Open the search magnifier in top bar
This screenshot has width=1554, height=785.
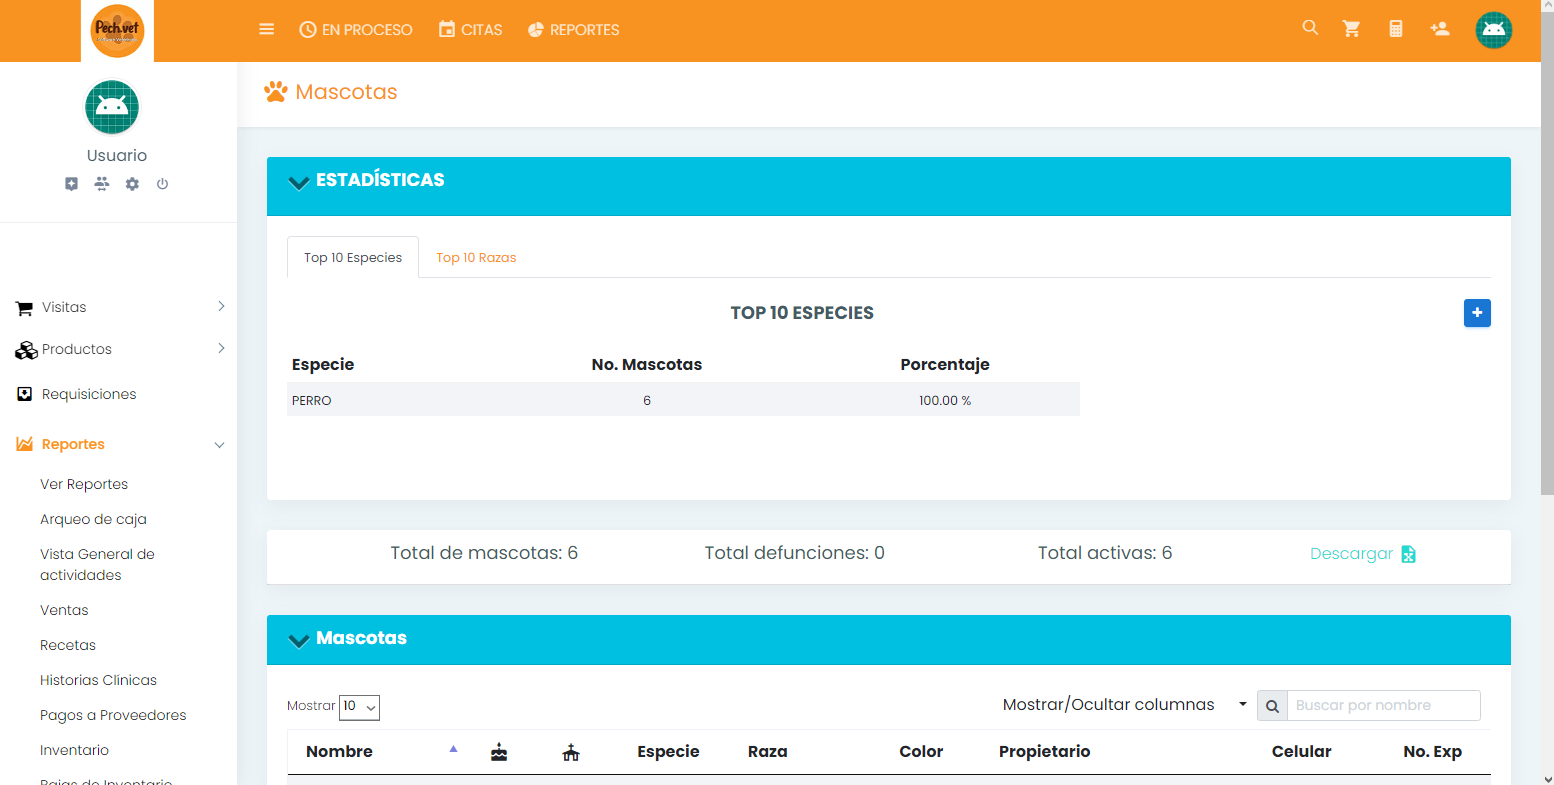coord(1310,28)
